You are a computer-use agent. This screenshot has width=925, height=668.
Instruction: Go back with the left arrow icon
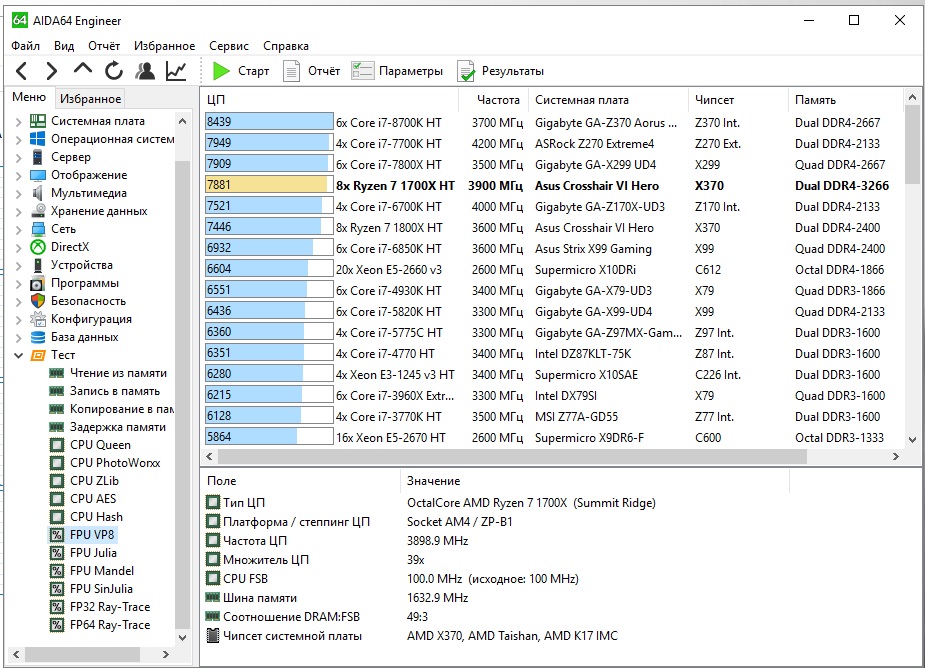[22, 71]
